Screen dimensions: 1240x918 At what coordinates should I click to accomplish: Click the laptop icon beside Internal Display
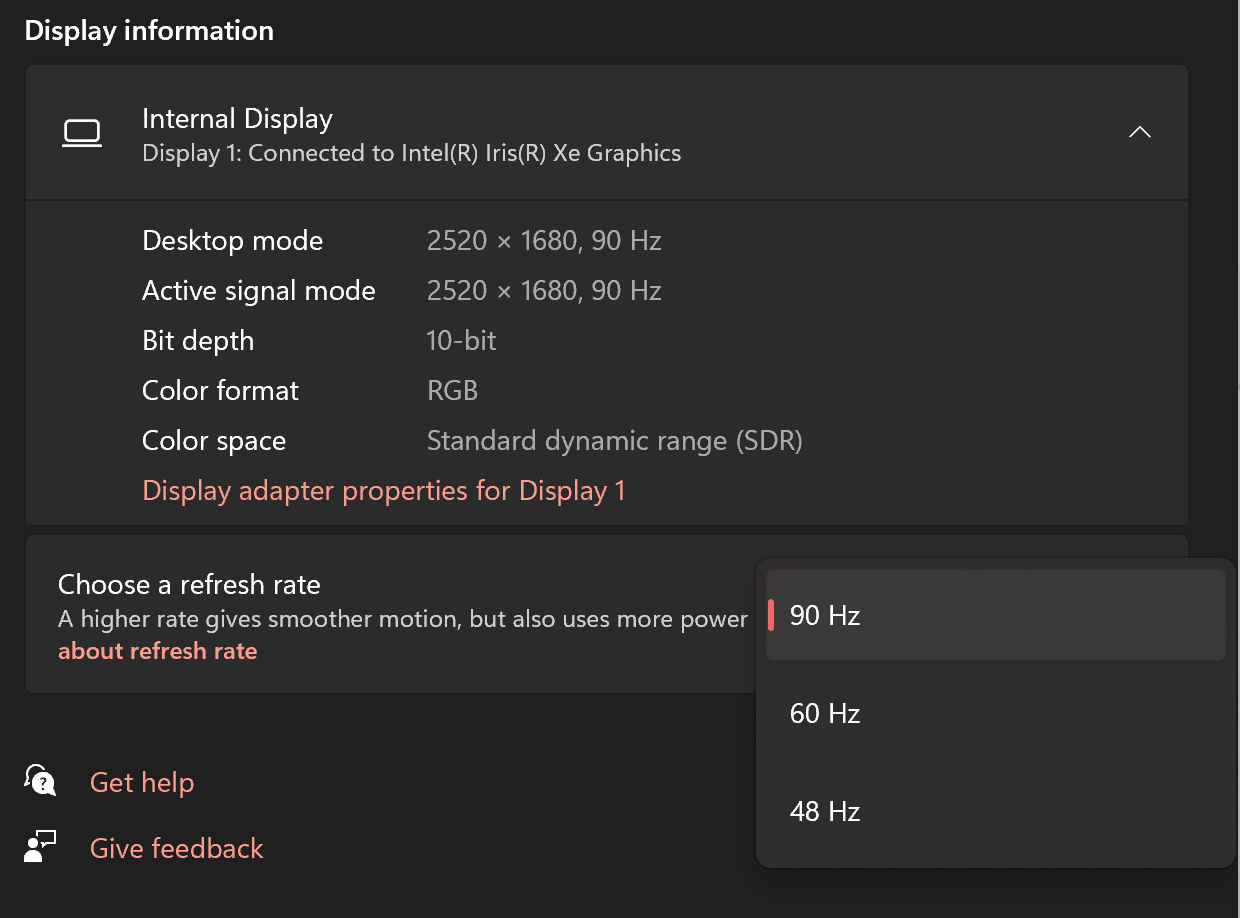[x=82, y=133]
